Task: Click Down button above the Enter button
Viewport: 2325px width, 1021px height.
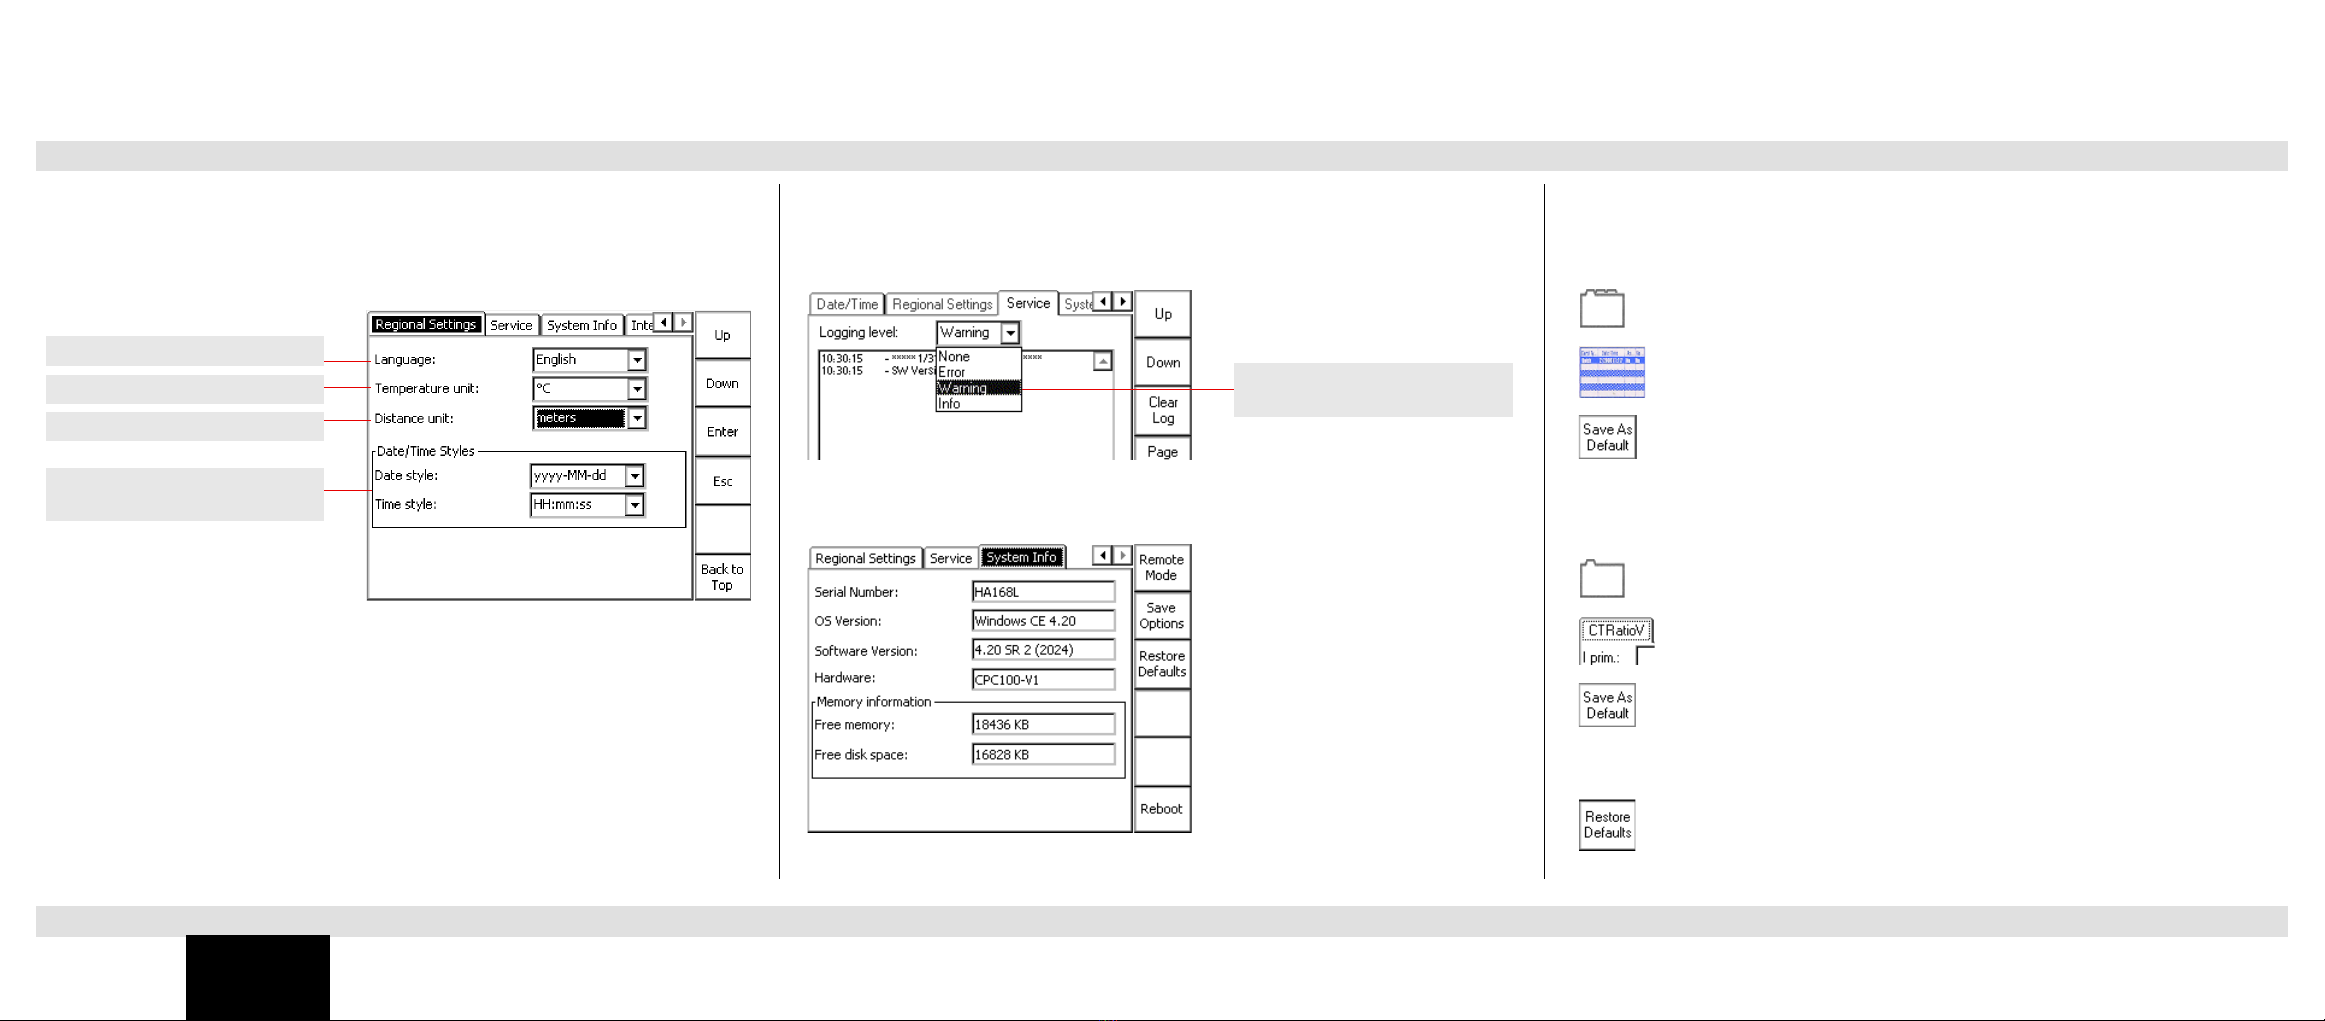Action: pos(722,384)
